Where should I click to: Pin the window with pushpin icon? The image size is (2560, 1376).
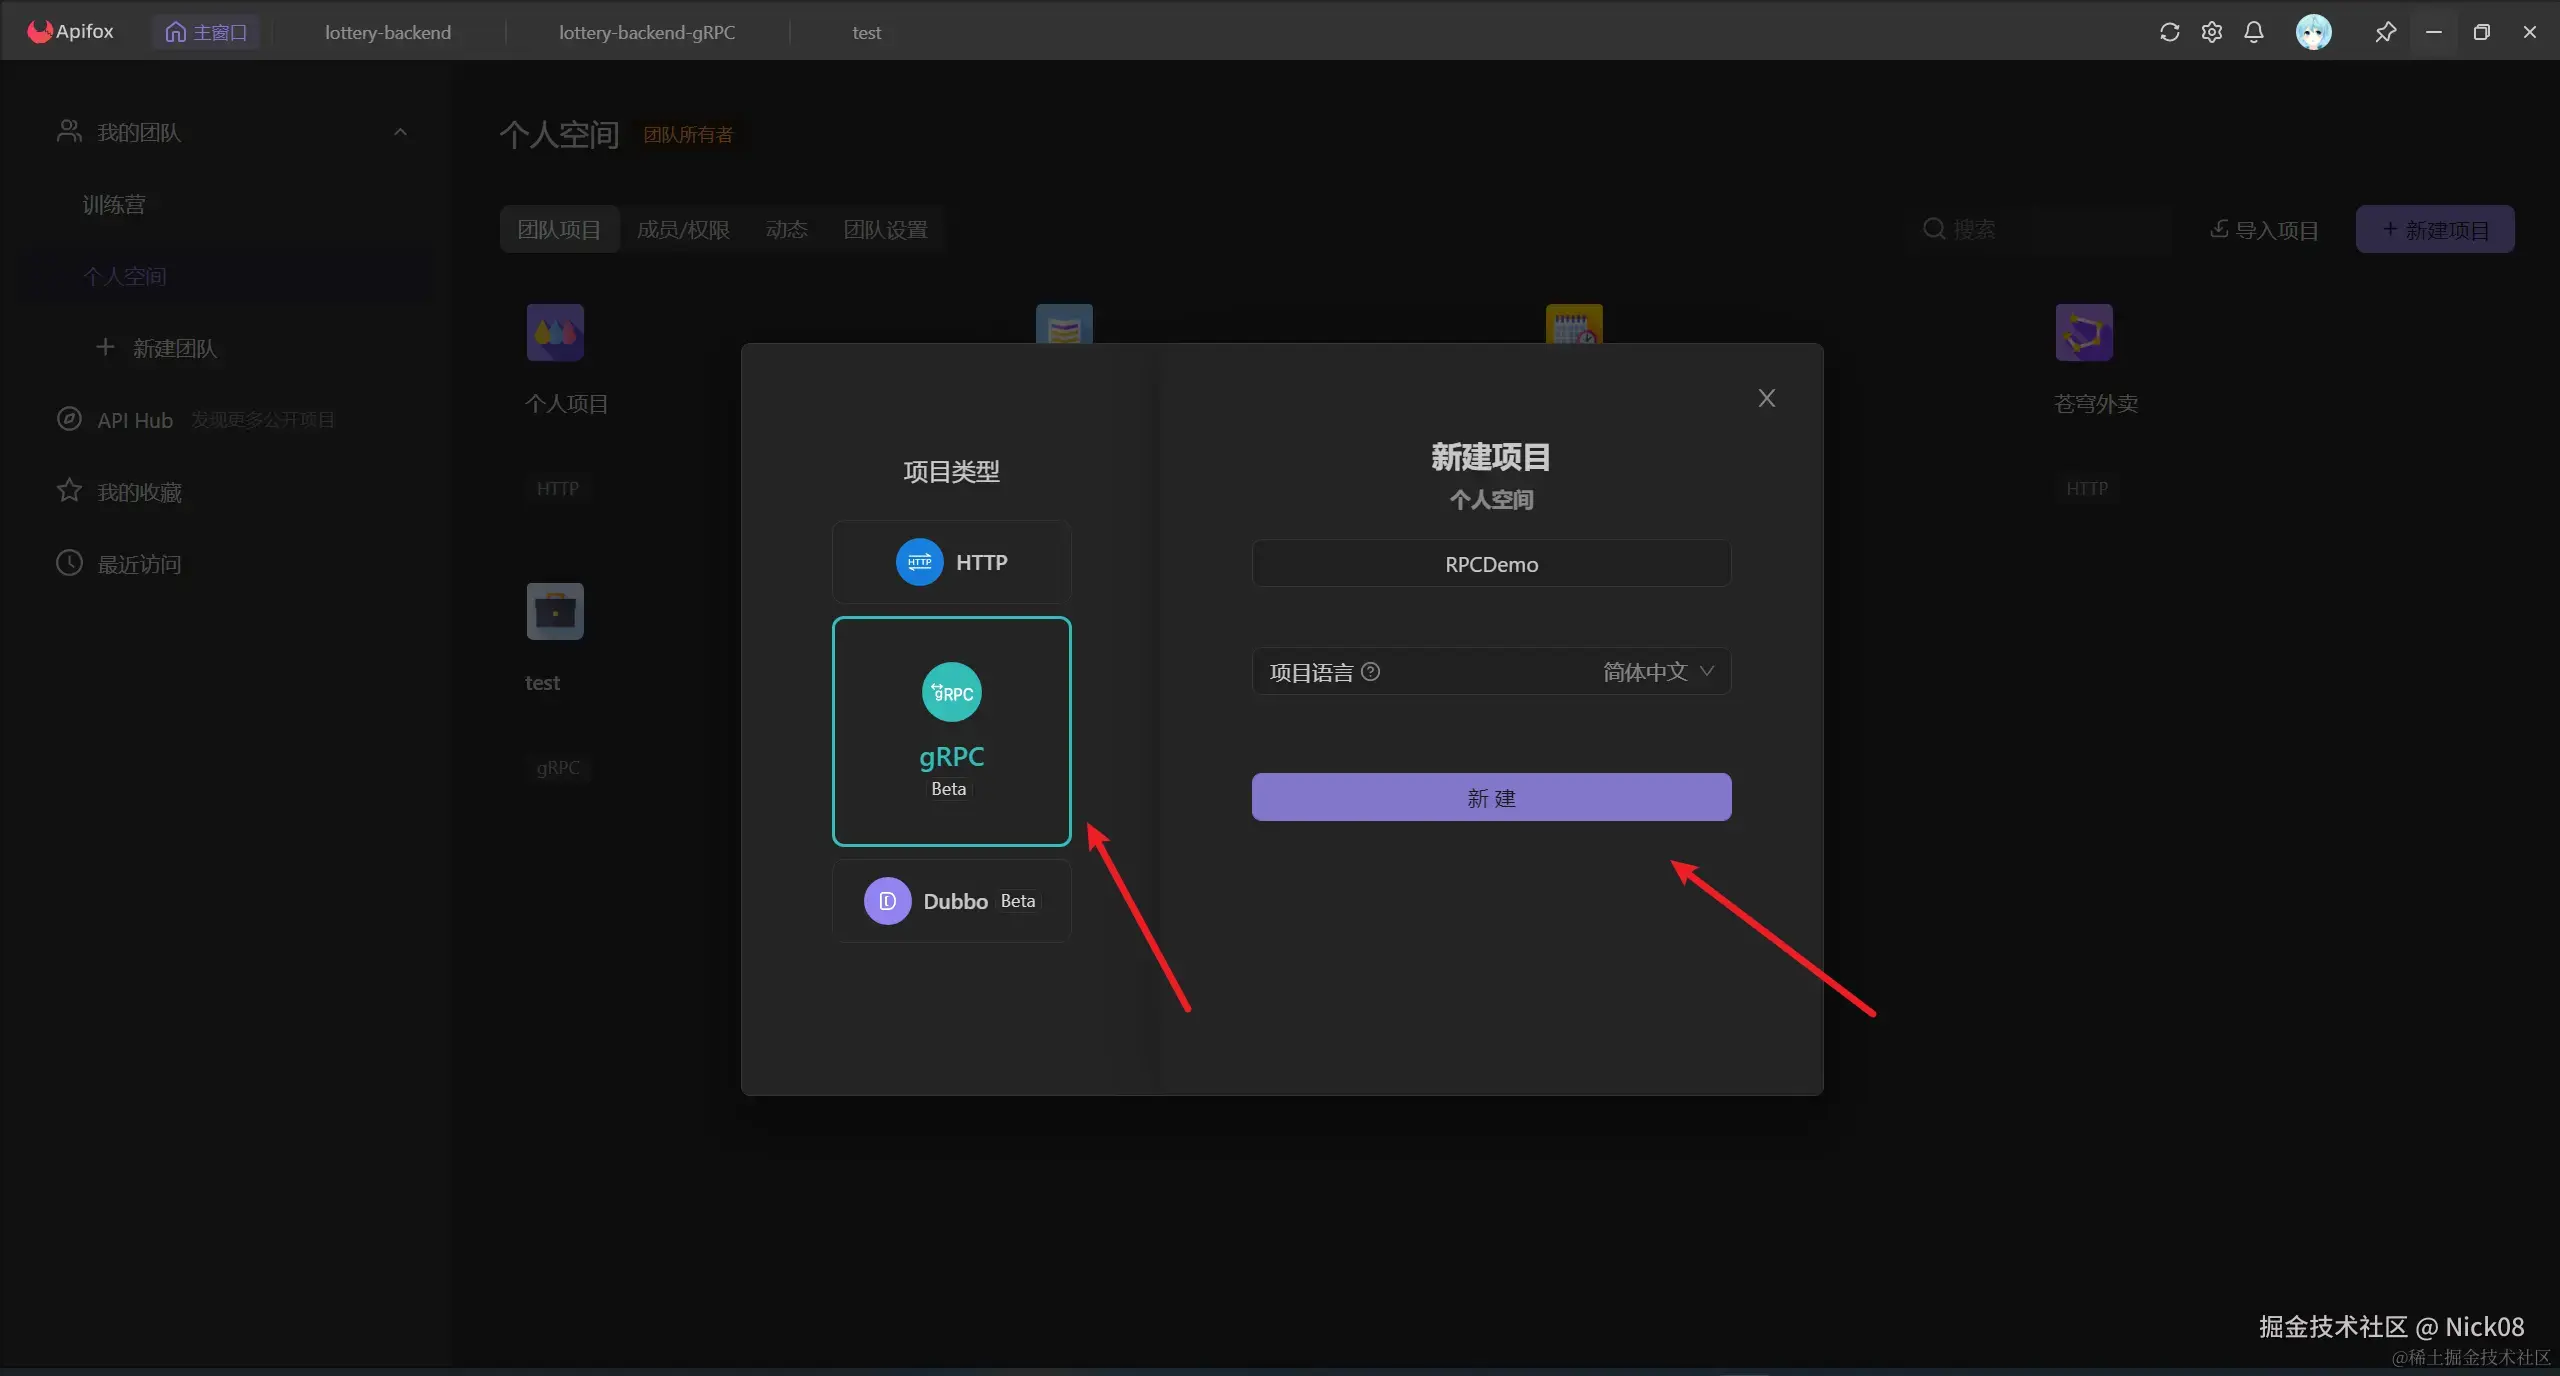tap(2385, 32)
